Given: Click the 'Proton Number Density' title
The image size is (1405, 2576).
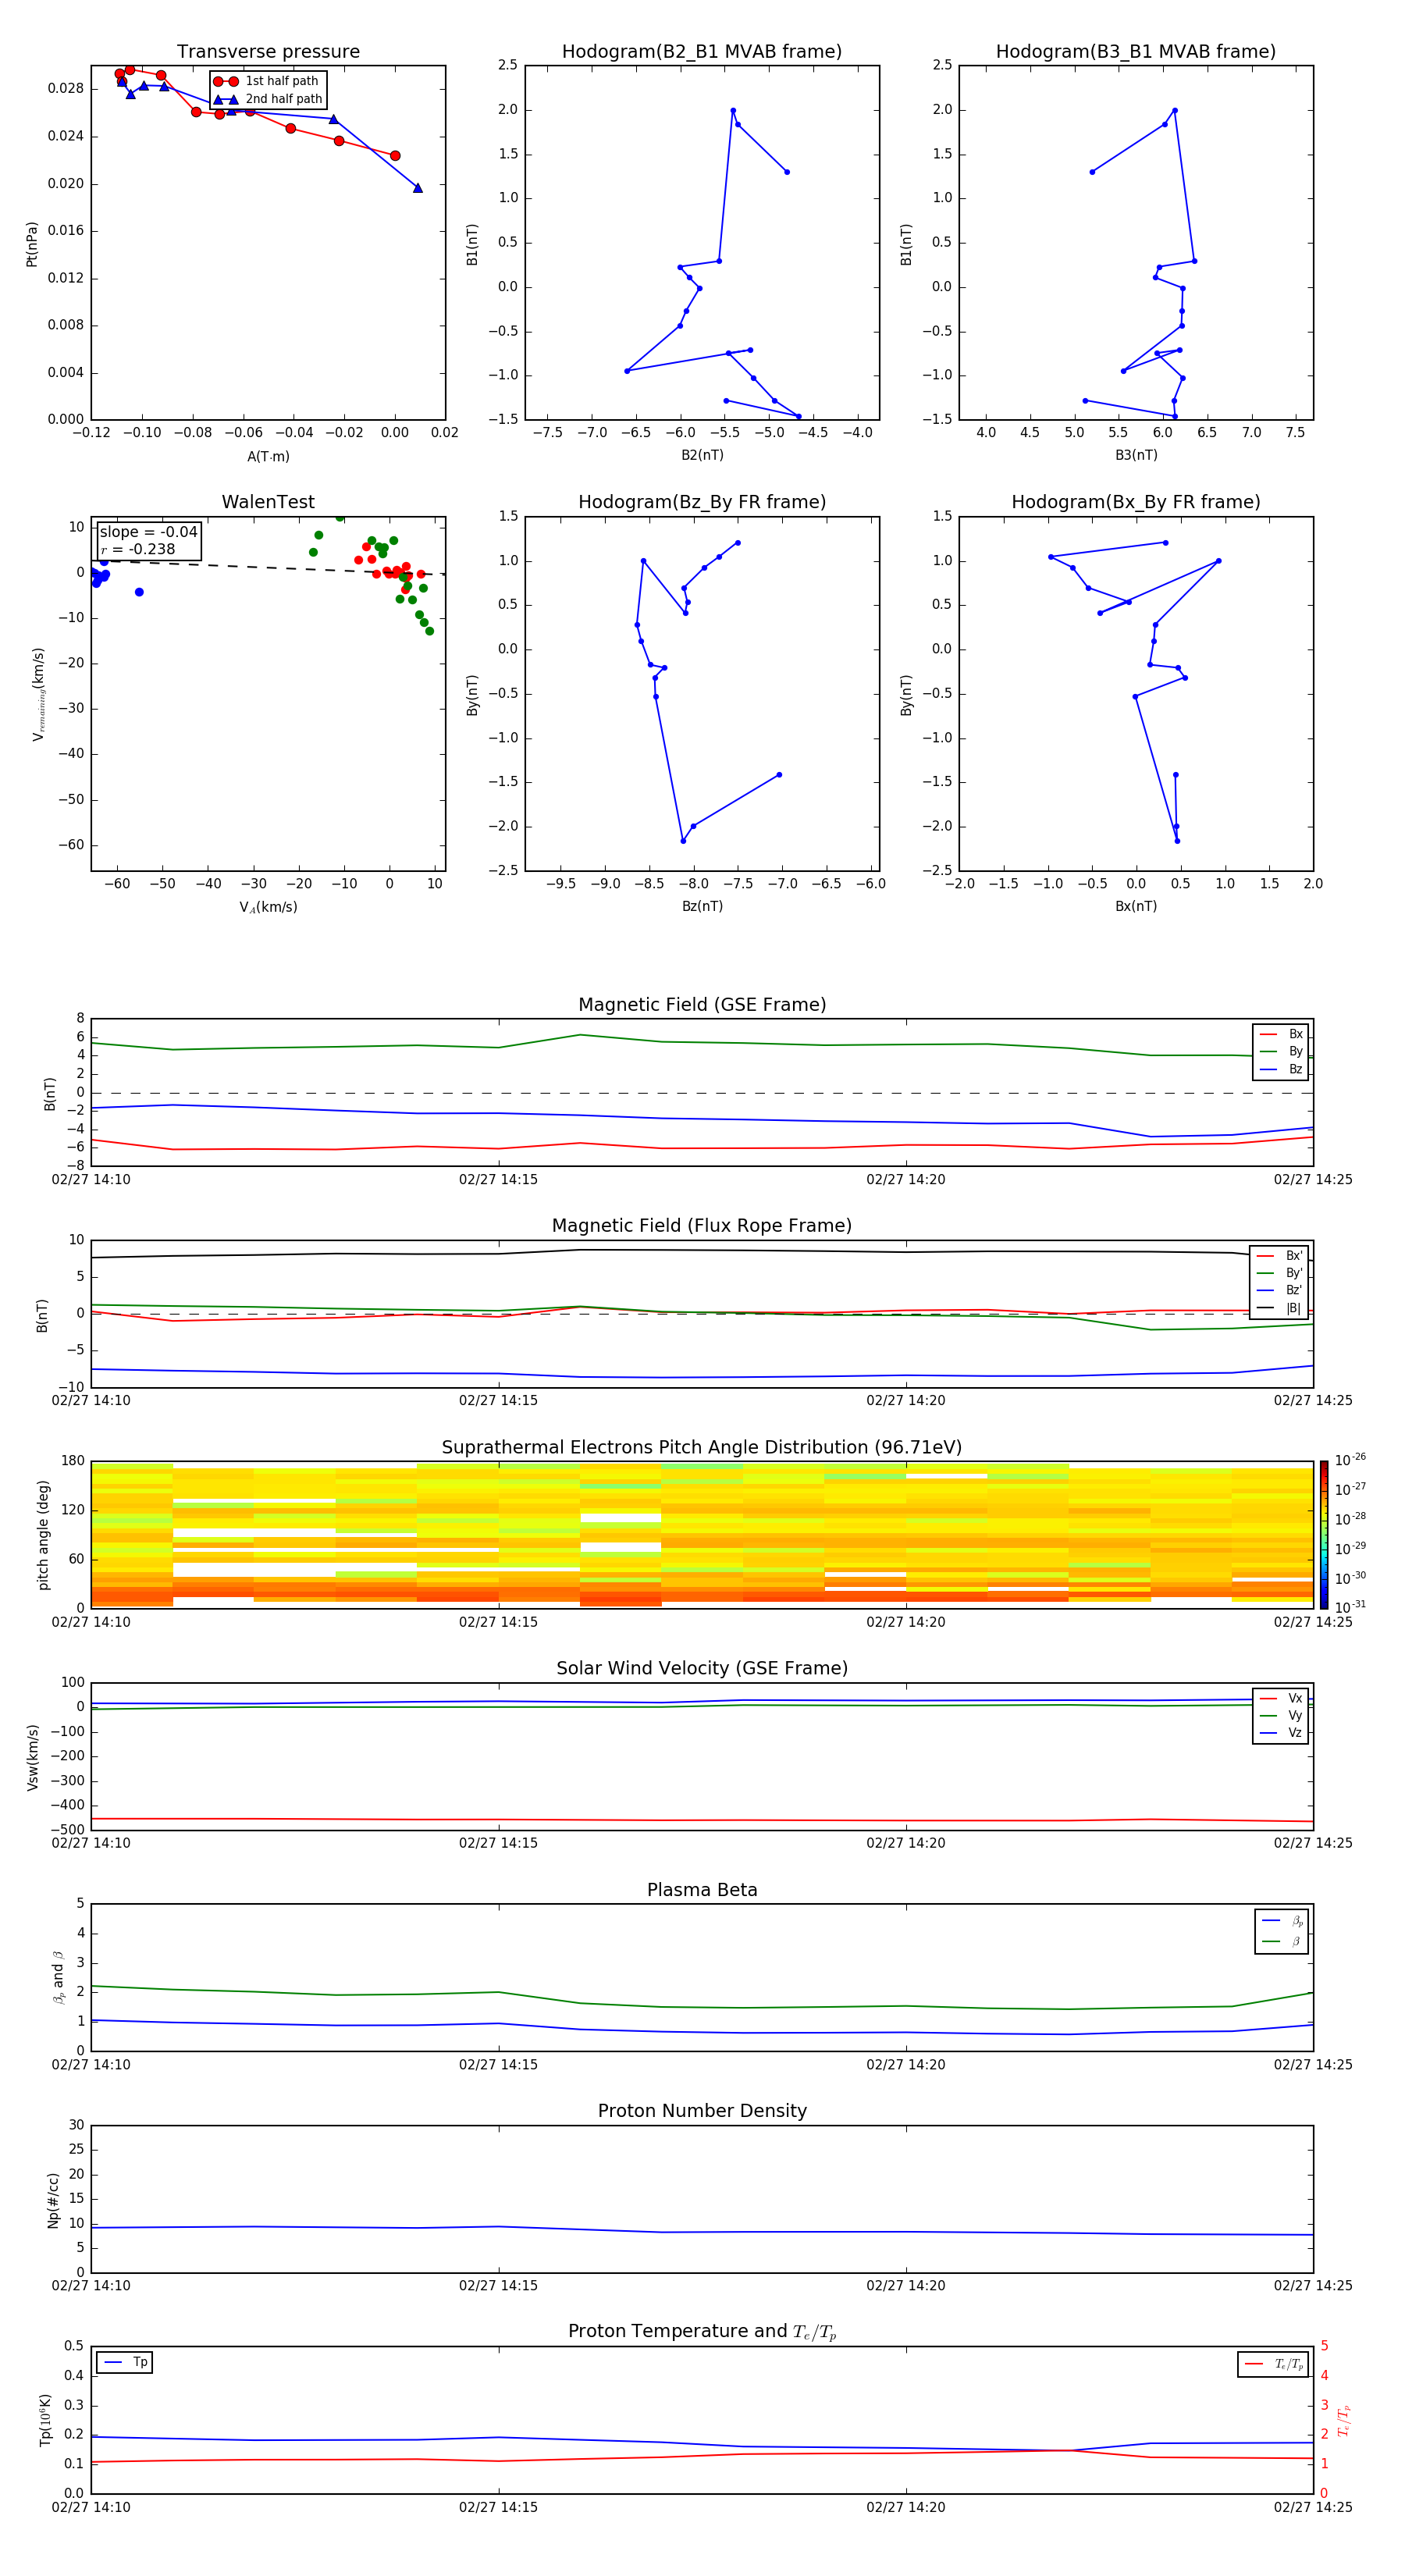Looking at the screenshot, I should point(702,2111).
